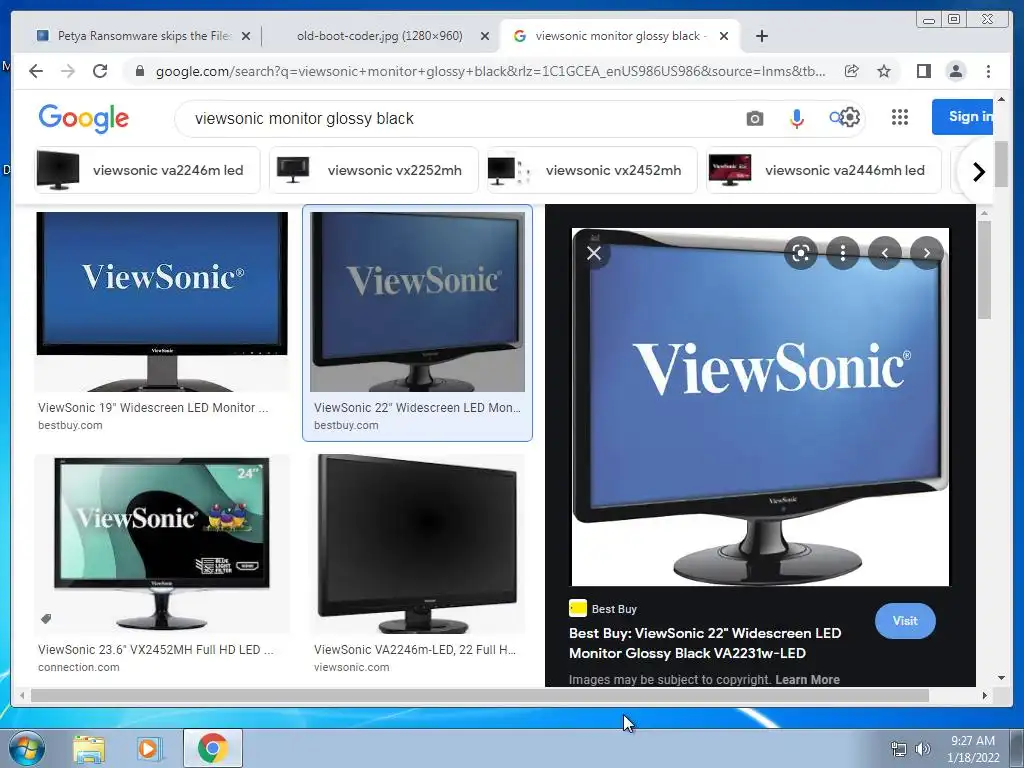
Task: Open ViewSonic 19" Widescreen LED thumbnail
Action: click(x=162, y=301)
